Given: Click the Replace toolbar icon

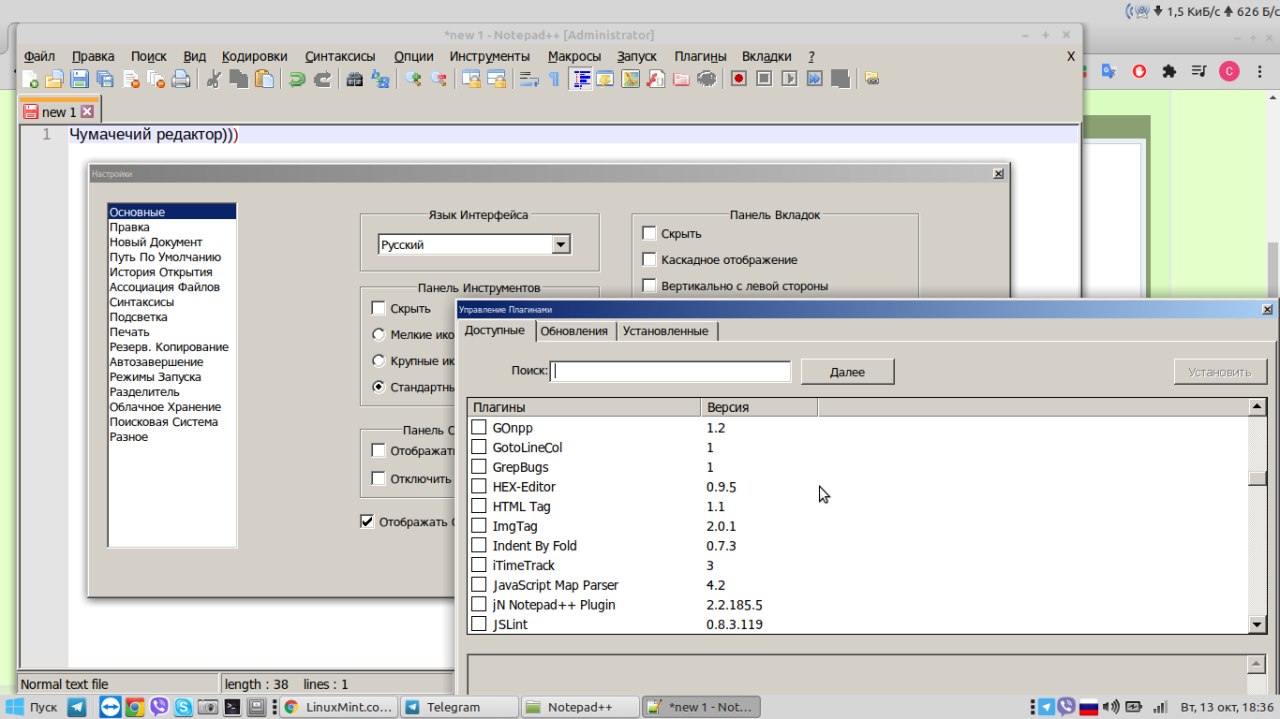Looking at the screenshot, I should (x=380, y=79).
